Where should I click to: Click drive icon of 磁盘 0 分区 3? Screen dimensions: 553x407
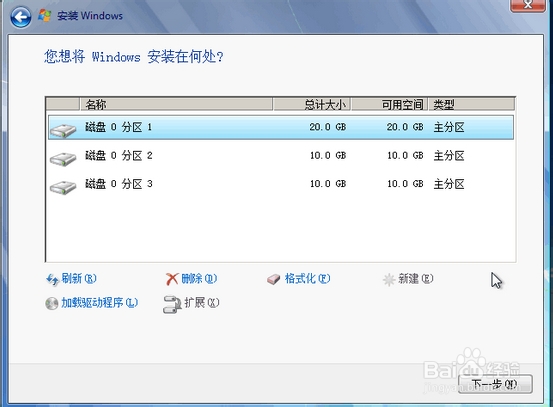pos(63,187)
